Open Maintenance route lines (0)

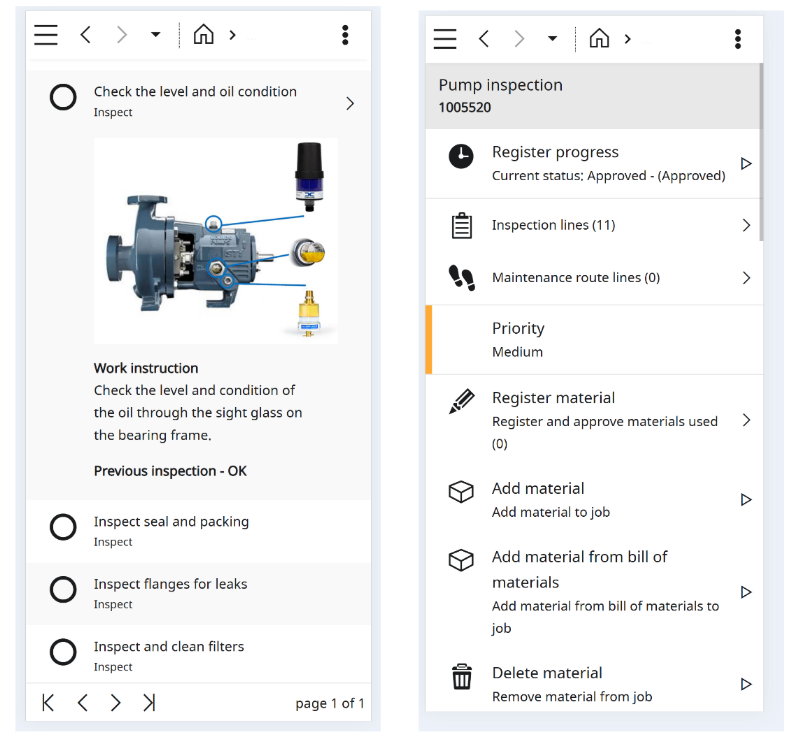(x=592, y=278)
